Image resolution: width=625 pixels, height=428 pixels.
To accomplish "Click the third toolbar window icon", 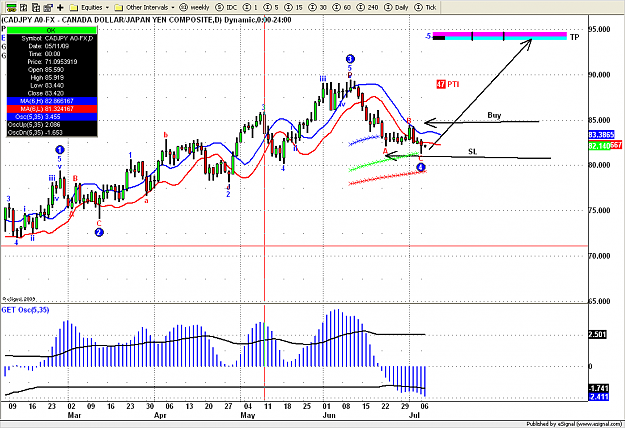I will (36, 7).
